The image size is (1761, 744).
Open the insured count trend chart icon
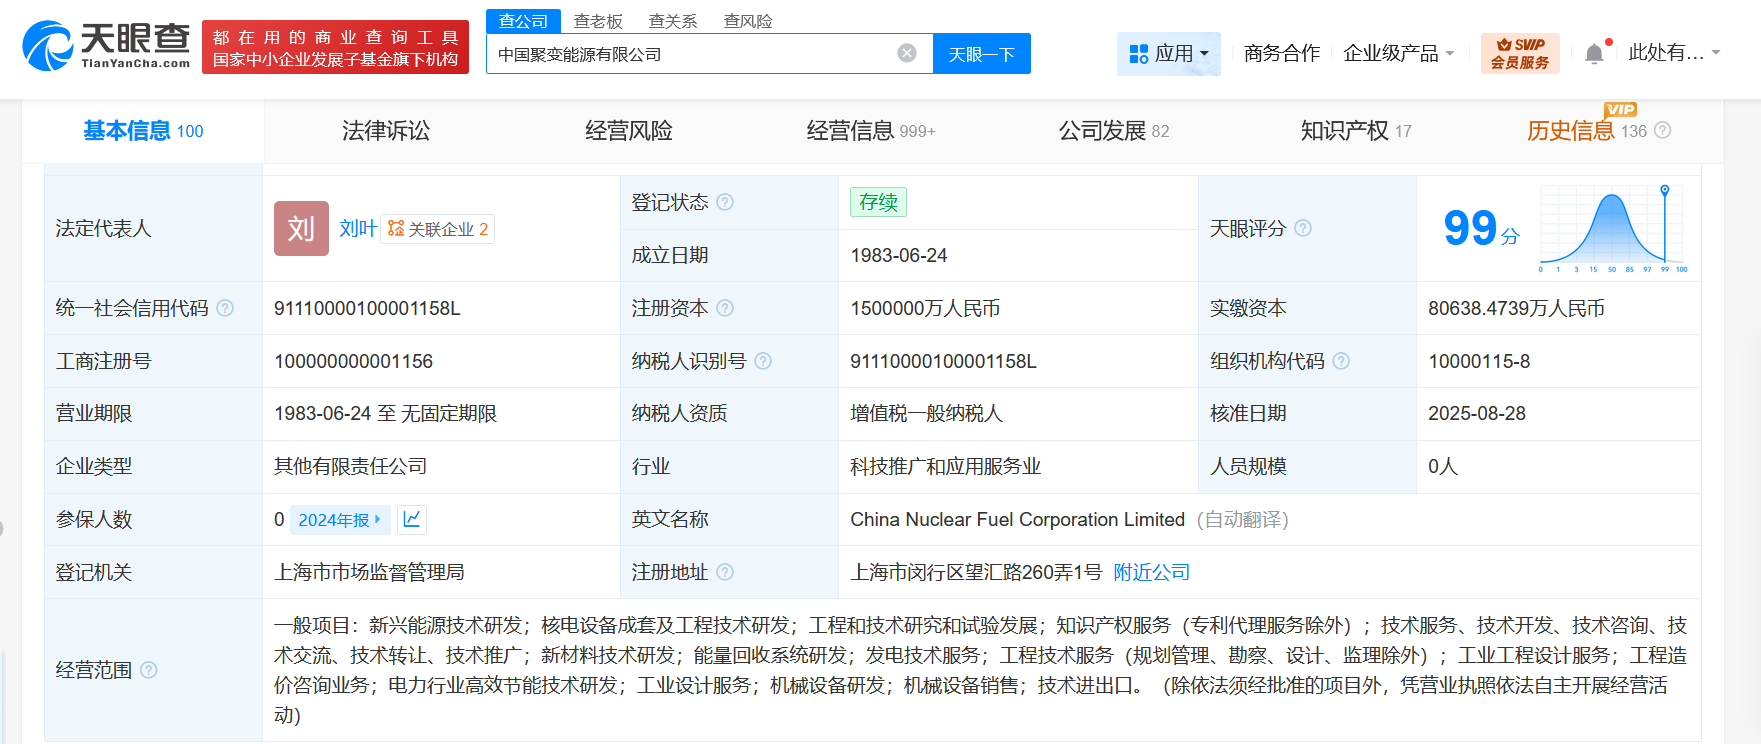[x=412, y=519]
